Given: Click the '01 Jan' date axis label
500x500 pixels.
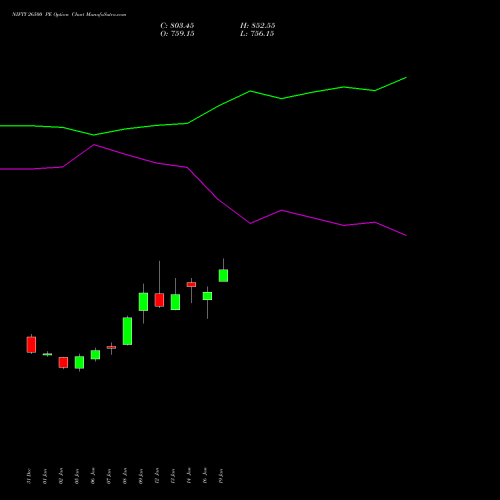Looking at the screenshot, I should pyautogui.click(x=45, y=476).
